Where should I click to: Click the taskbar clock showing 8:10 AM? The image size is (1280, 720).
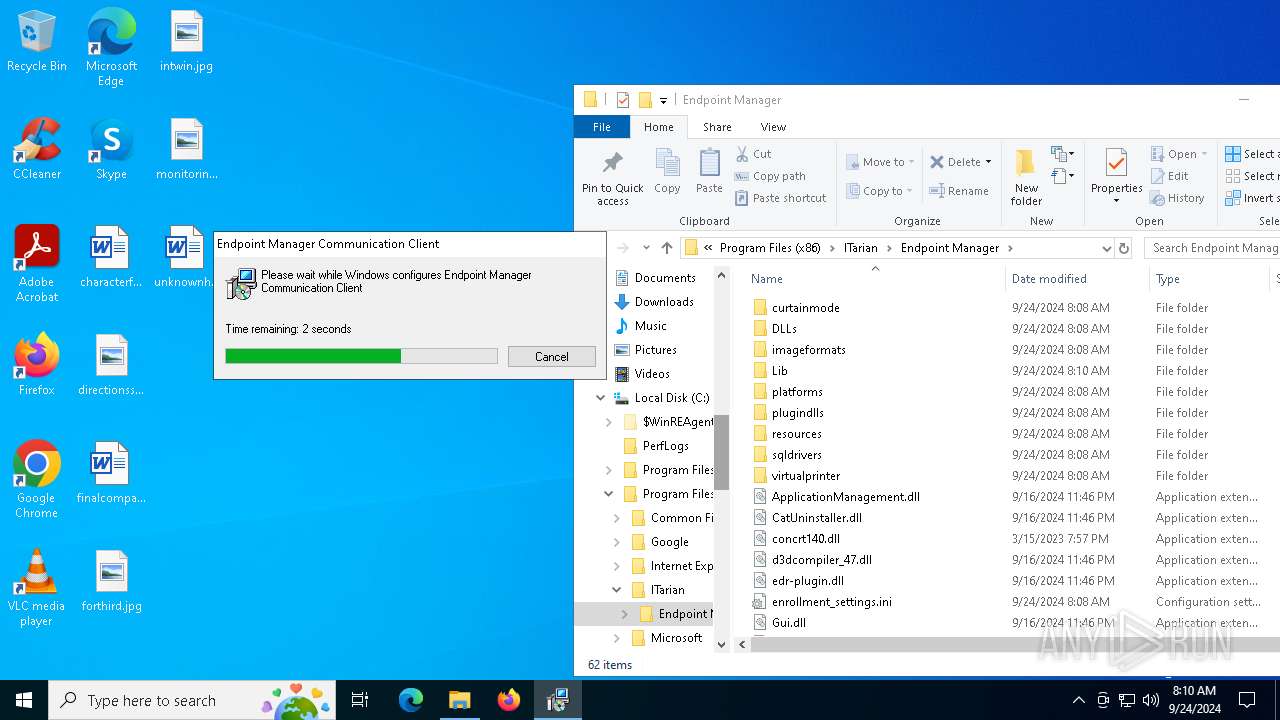[1193, 700]
